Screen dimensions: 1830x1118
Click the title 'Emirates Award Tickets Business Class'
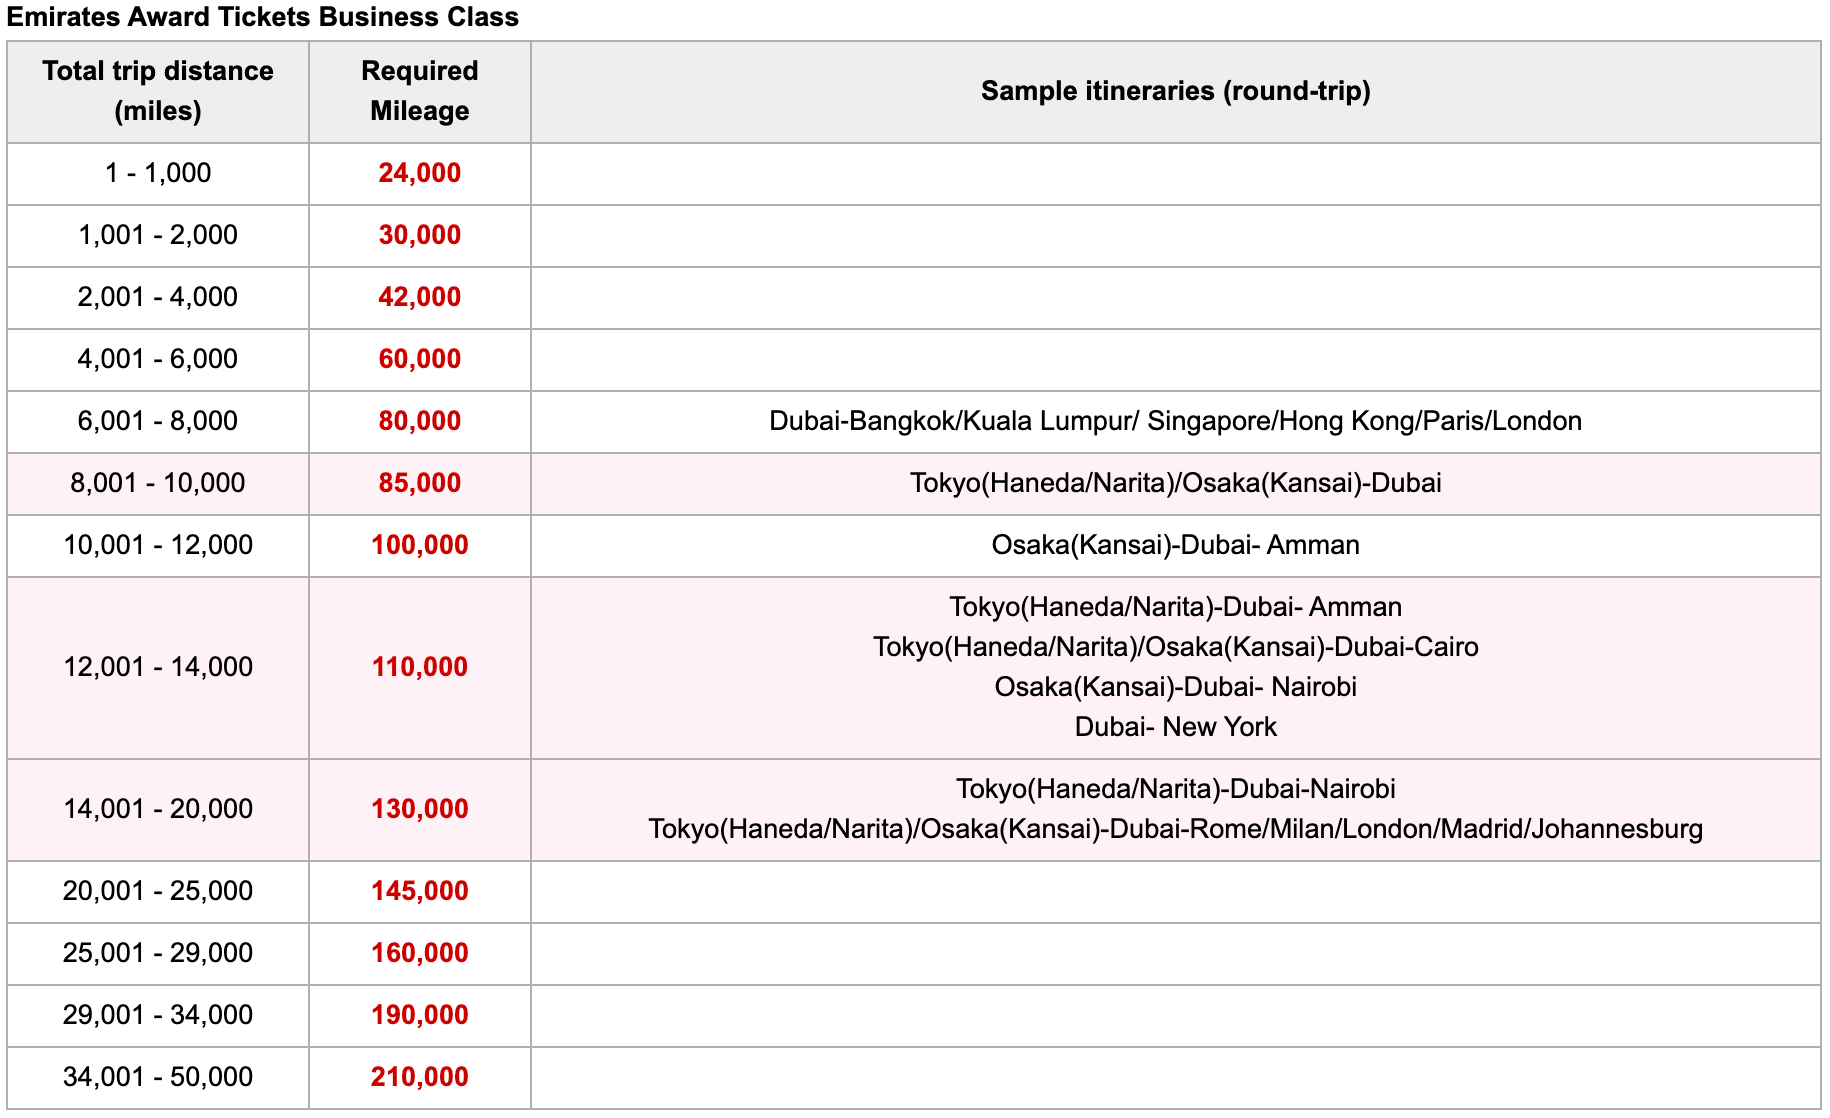coord(263,17)
